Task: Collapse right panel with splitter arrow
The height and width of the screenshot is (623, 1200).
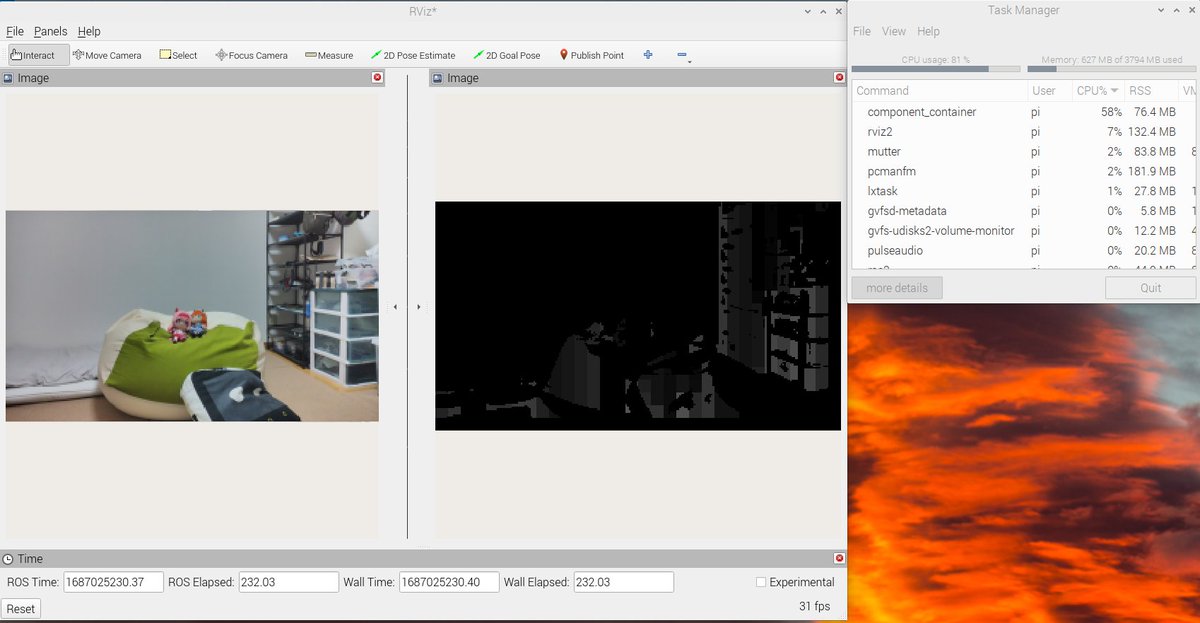Action: pyautogui.click(x=418, y=307)
